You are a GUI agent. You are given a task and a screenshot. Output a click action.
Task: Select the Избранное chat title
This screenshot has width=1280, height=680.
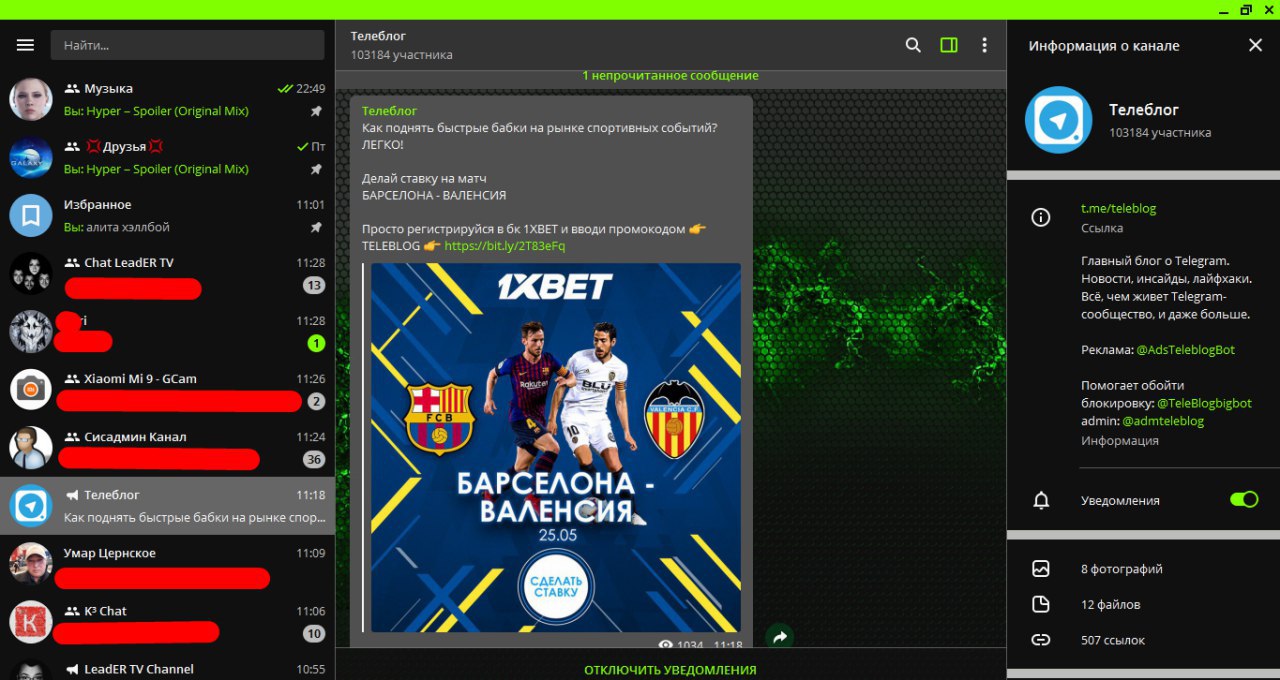(97, 205)
